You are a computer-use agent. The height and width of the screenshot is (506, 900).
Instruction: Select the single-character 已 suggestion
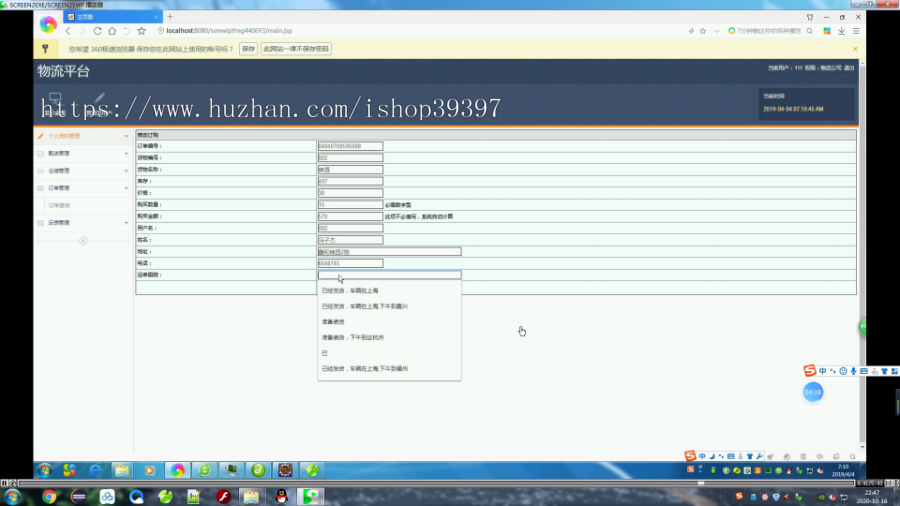coord(389,353)
